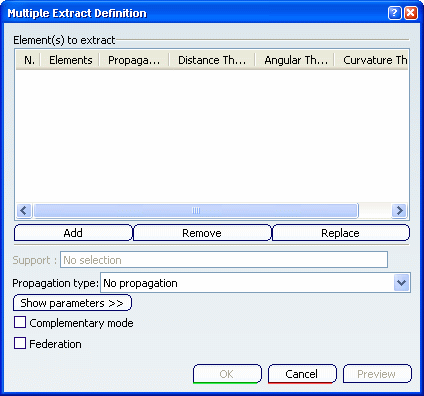Click the scroll right arrow

coord(399,211)
